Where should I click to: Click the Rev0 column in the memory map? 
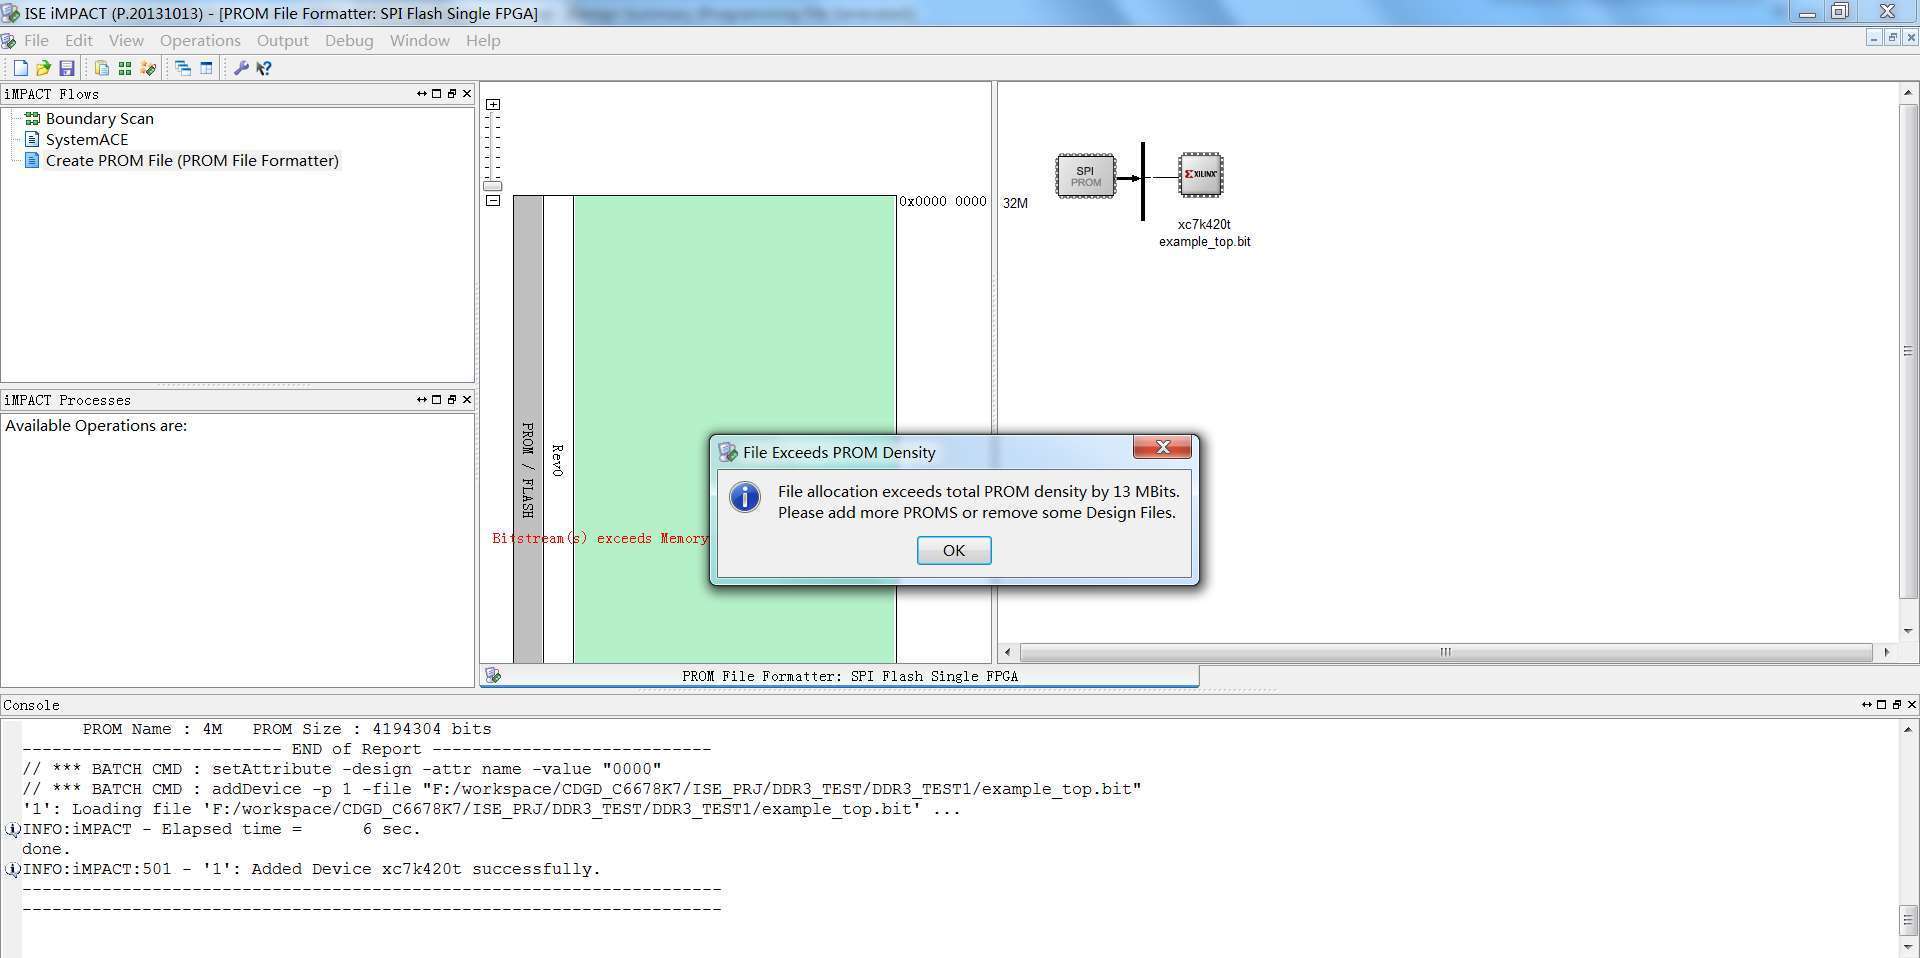point(558,428)
